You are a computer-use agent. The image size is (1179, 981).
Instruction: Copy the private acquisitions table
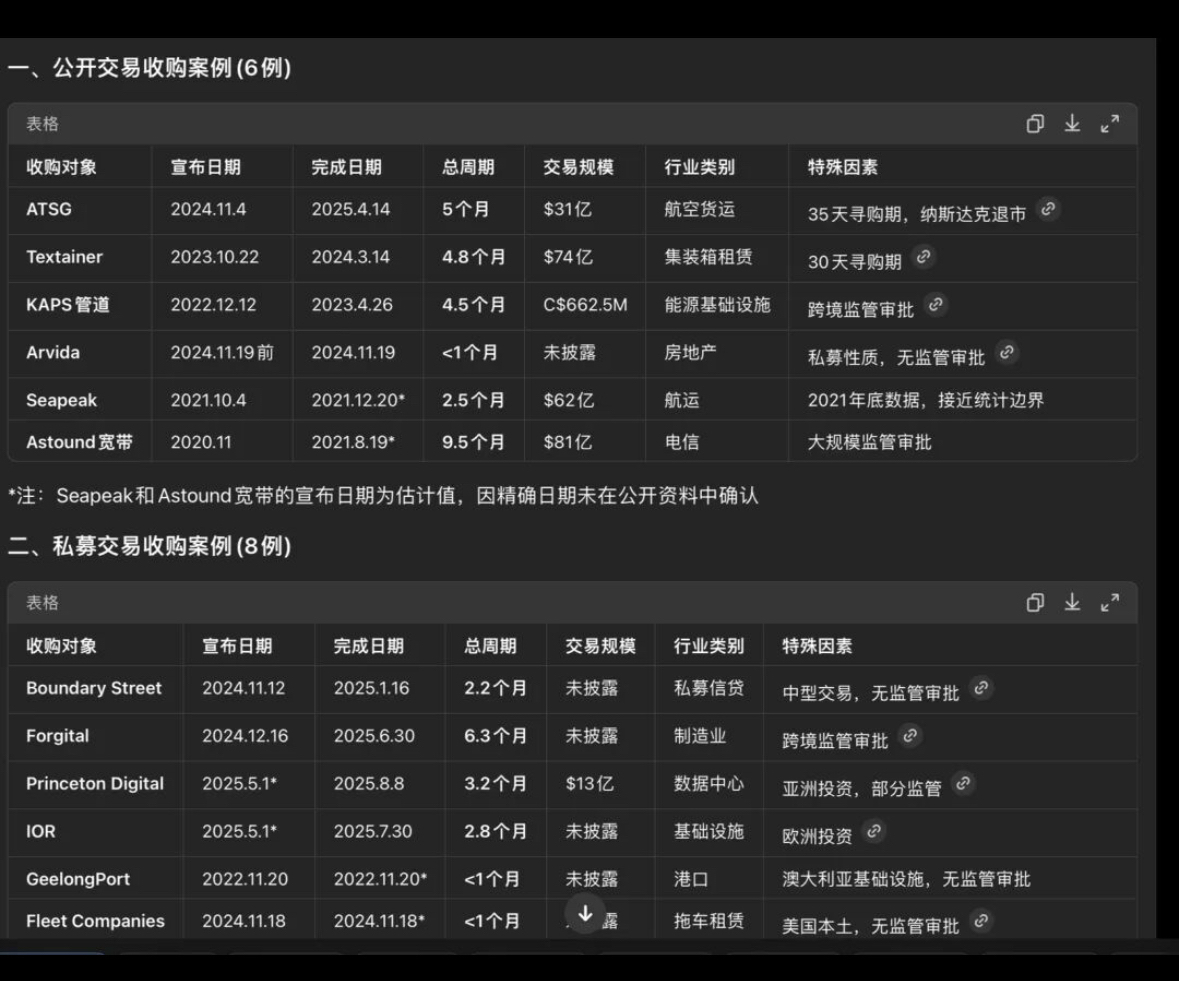(x=1035, y=603)
